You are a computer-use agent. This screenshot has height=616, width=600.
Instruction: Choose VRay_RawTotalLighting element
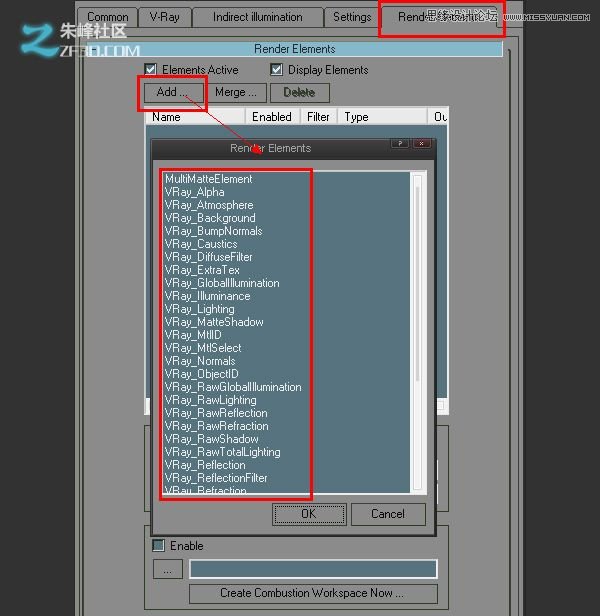222,452
